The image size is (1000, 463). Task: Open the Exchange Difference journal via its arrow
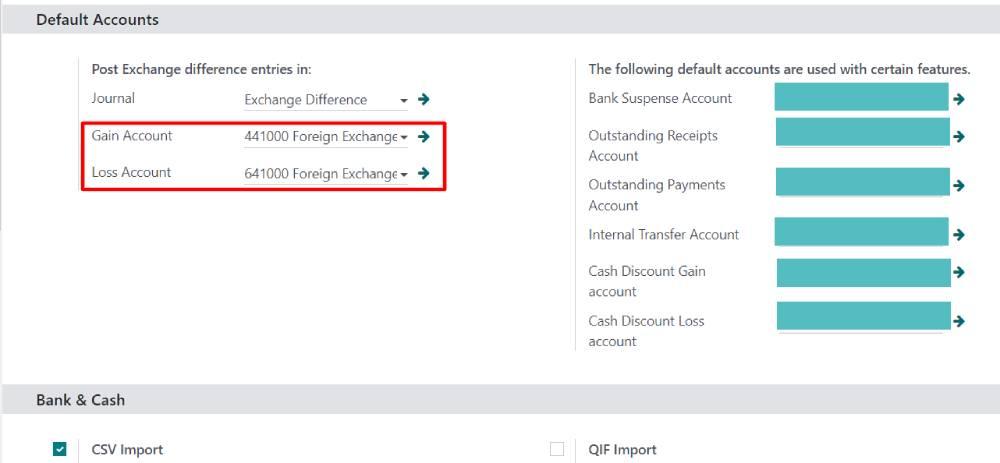(x=423, y=99)
